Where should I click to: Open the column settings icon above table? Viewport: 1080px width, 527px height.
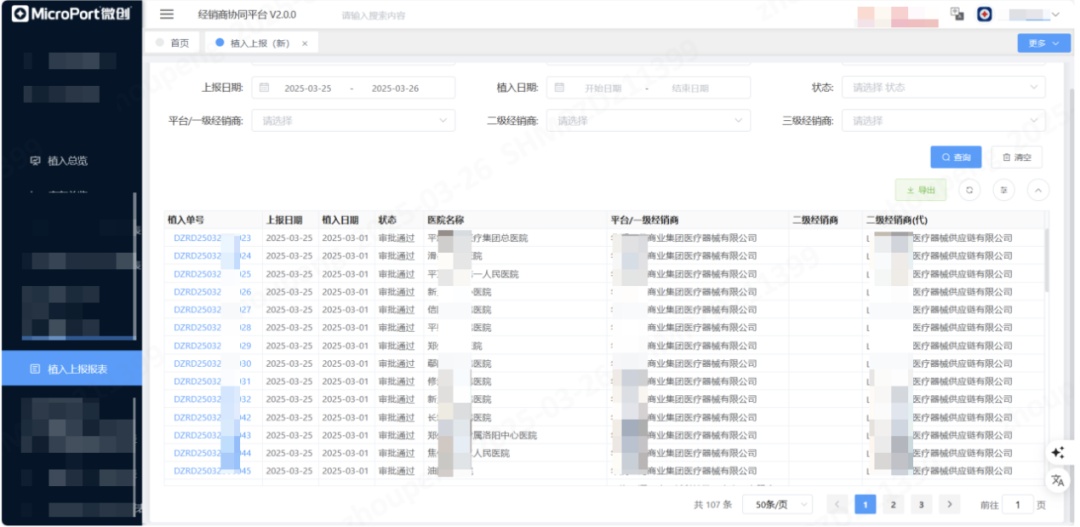tap(1004, 190)
